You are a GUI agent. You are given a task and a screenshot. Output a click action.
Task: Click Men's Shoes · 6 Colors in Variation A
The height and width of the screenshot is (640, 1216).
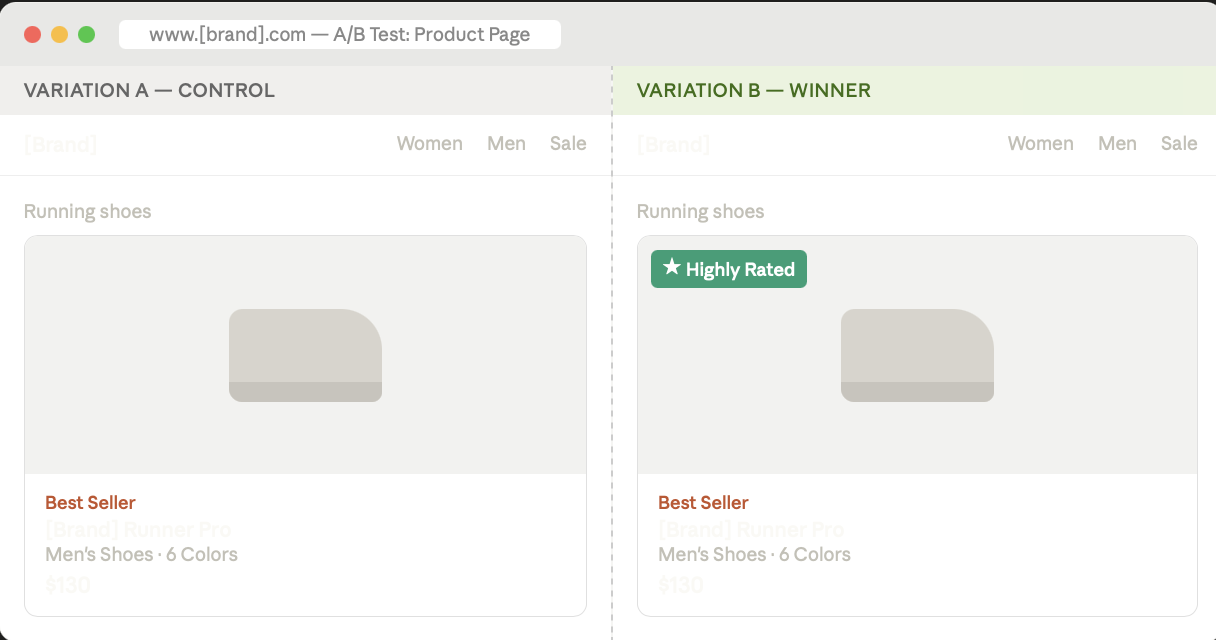click(x=141, y=555)
